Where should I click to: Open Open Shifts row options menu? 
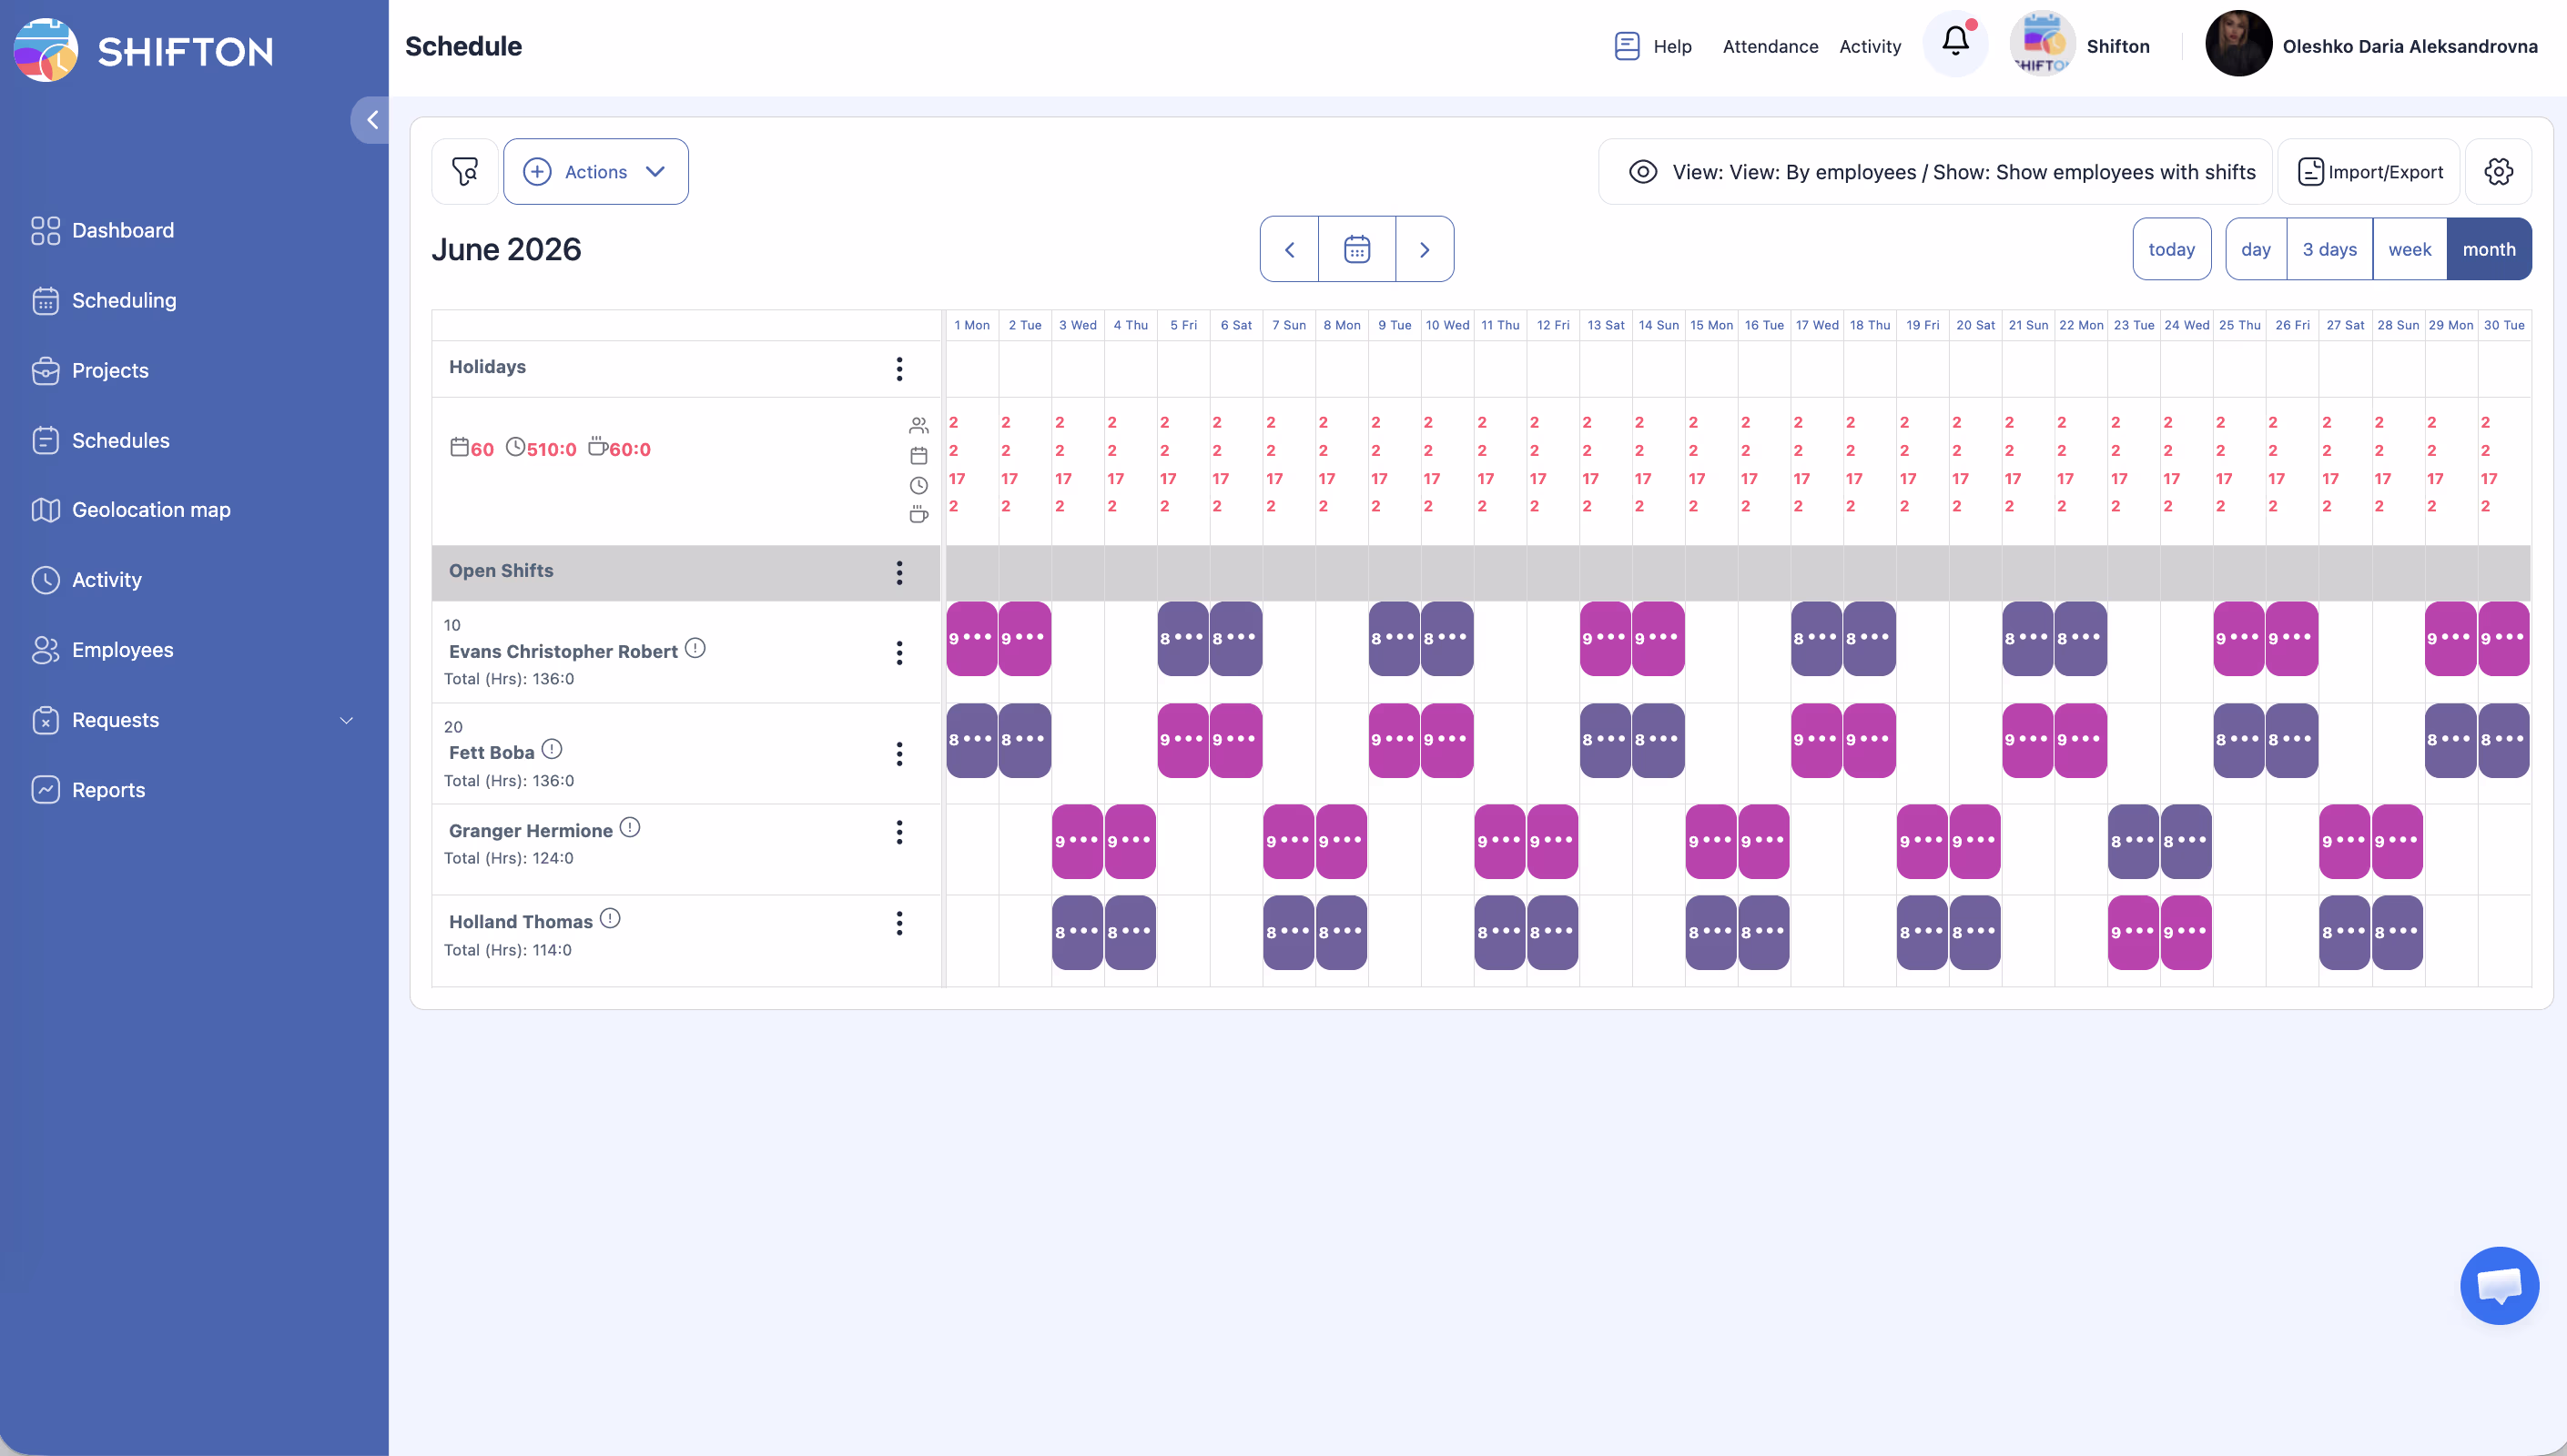coord(899,572)
